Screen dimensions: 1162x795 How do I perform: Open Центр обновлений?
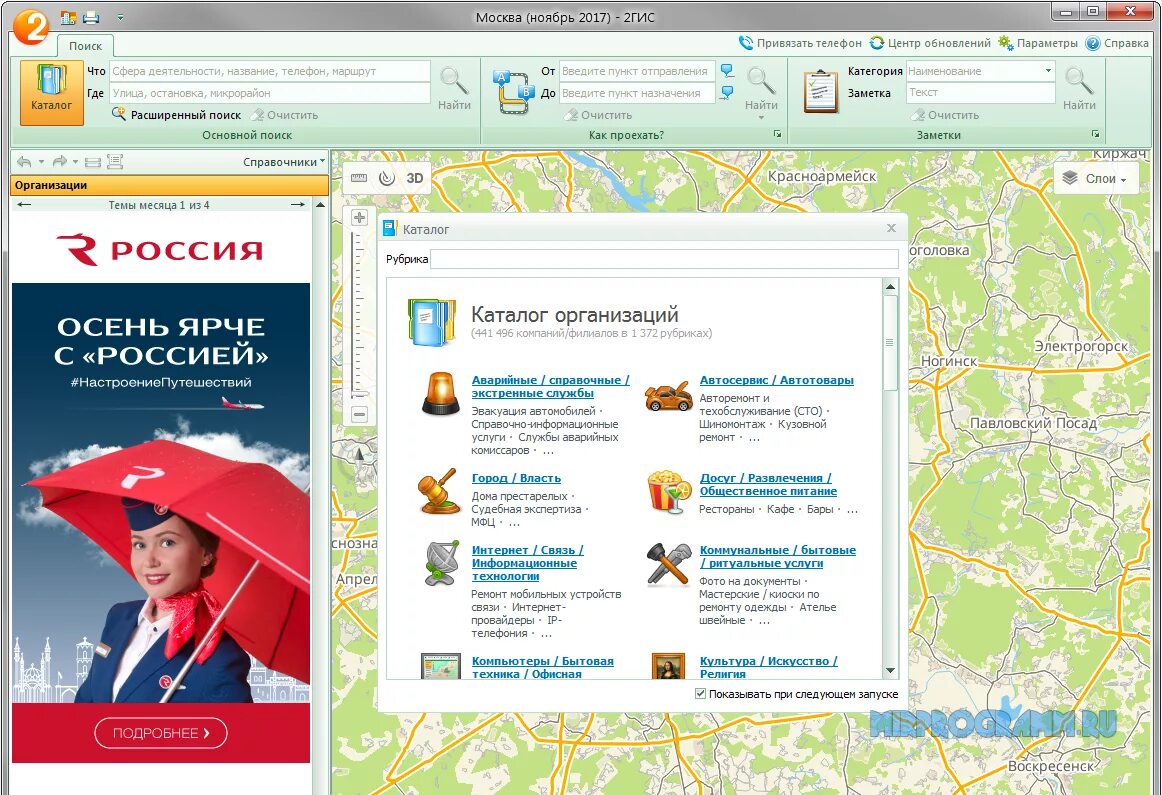pyautogui.click(x=930, y=43)
